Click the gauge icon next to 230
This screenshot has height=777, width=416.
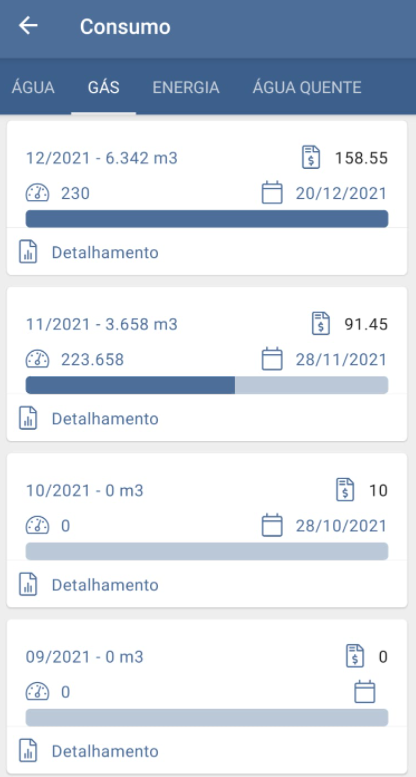(37, 193)
